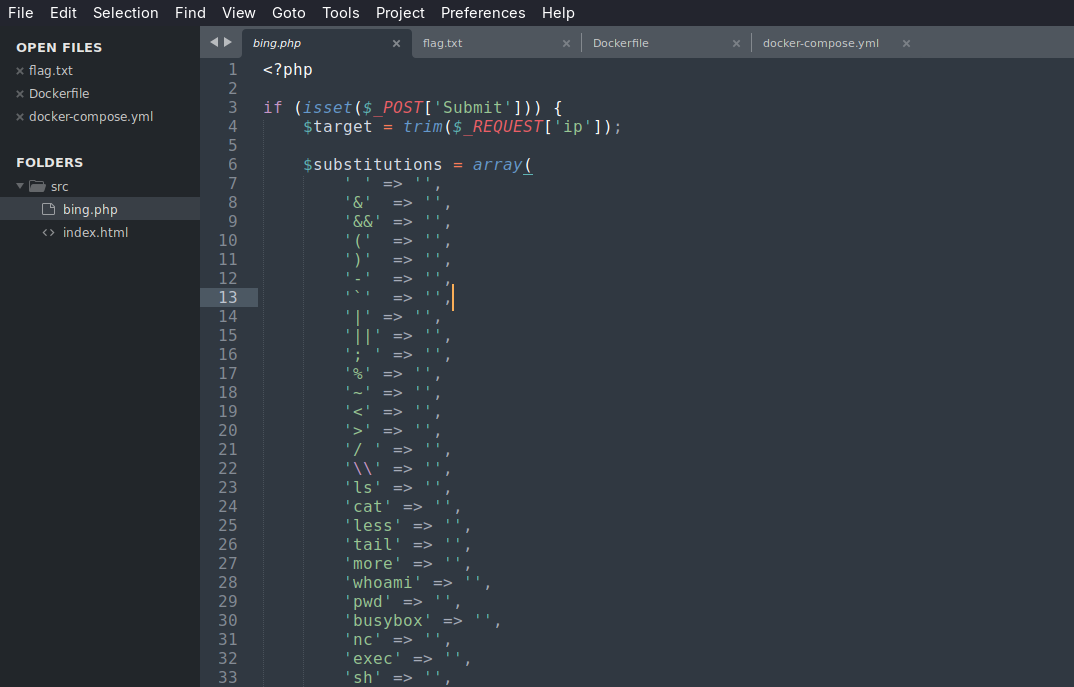Go to next tab with right arrow

[228, 42]
